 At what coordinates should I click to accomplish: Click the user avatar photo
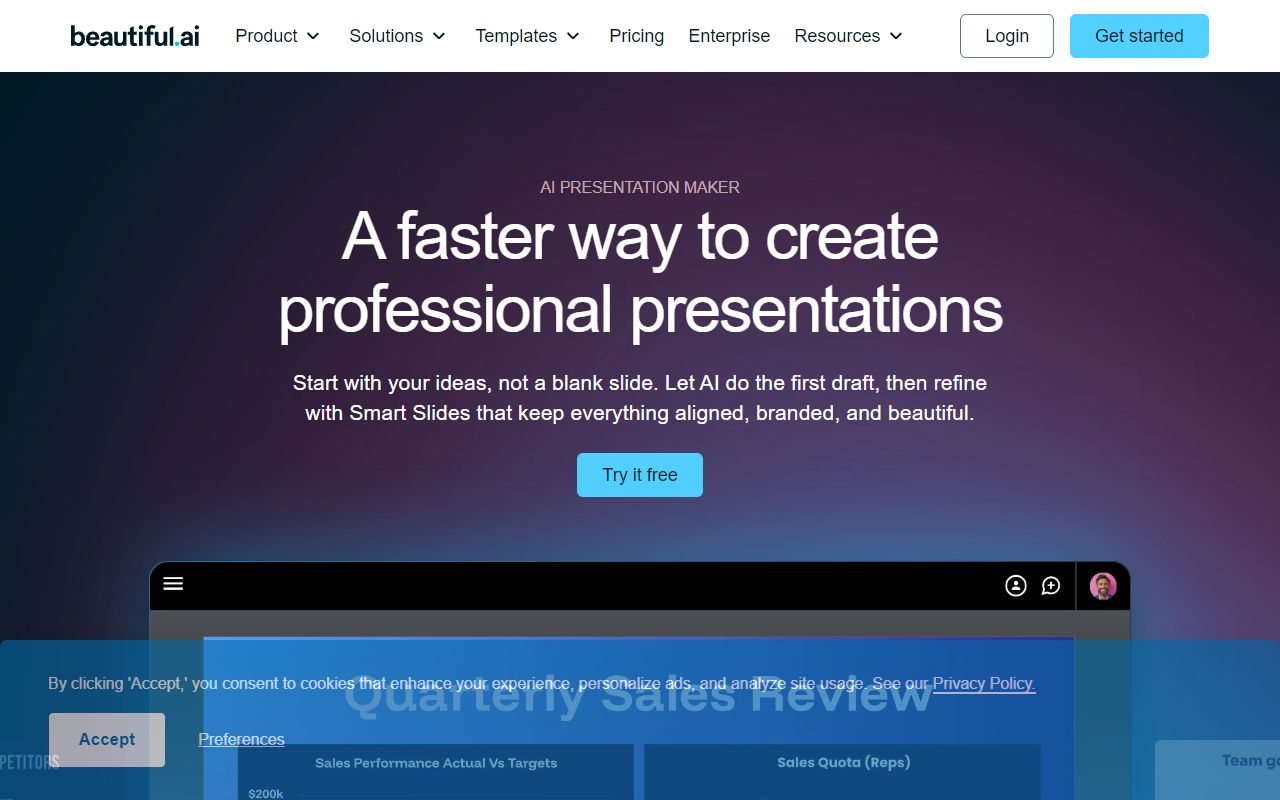[x=1103, y=586]
